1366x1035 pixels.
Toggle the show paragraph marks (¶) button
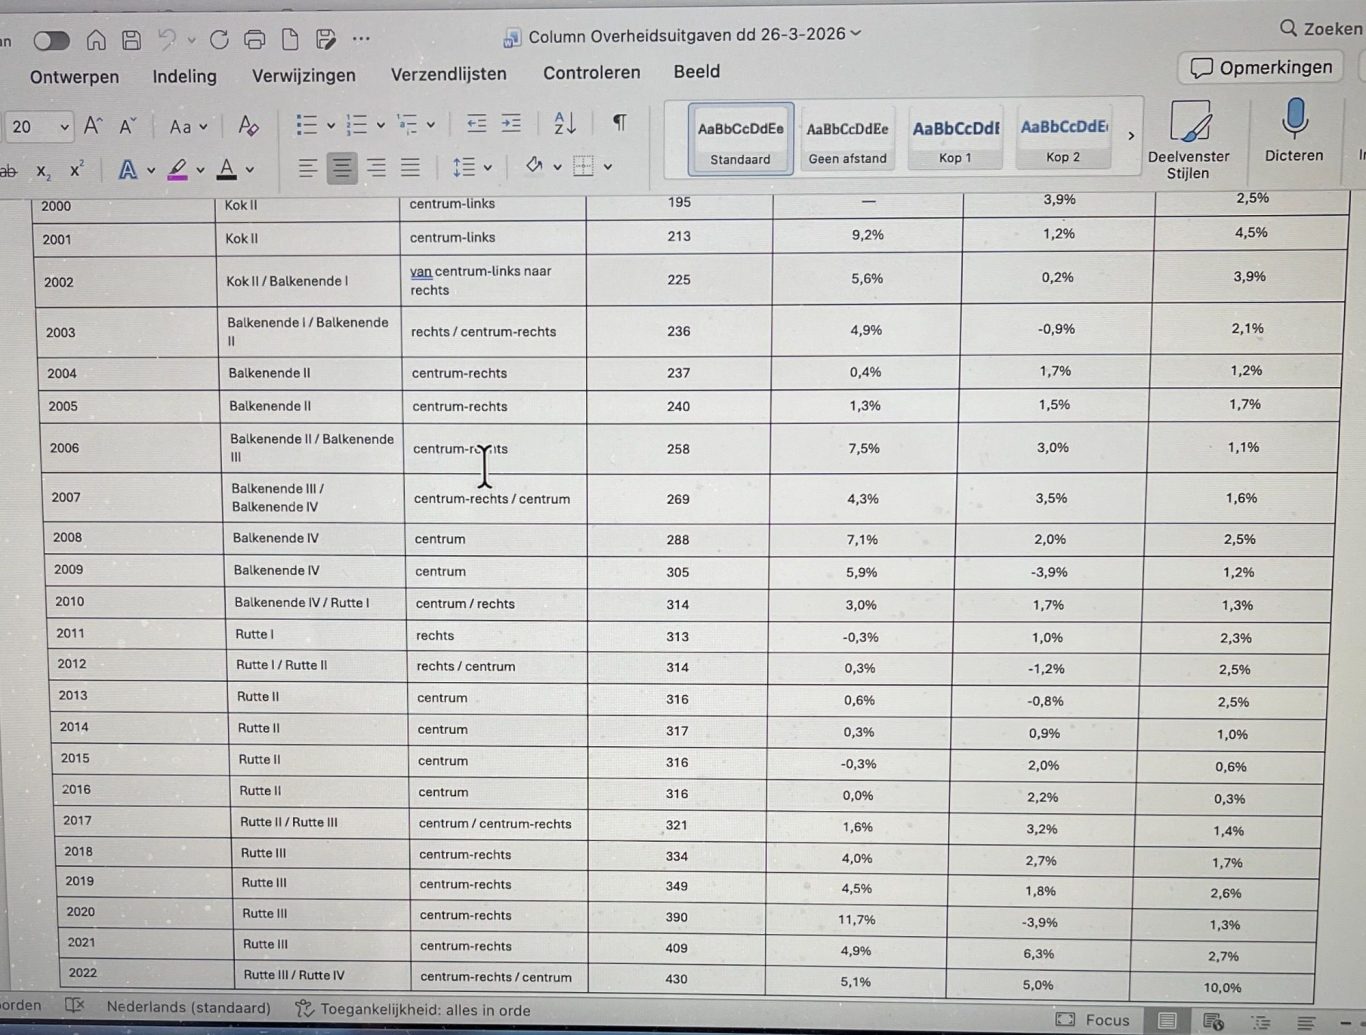point(619,123)
